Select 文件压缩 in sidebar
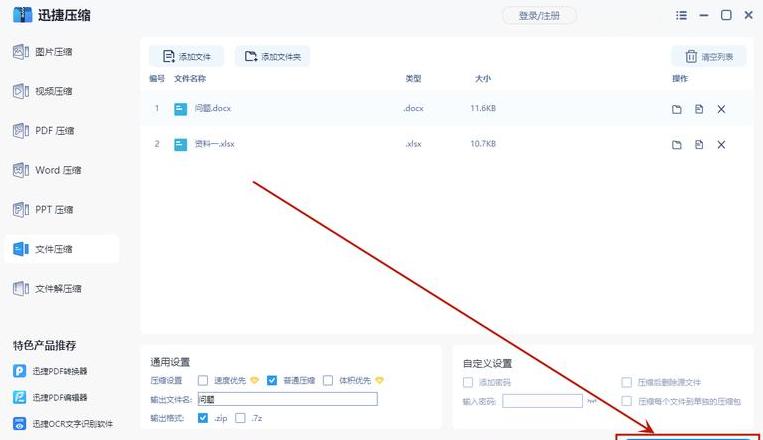This screenshot has width=763, height=440. coord(61,249)
